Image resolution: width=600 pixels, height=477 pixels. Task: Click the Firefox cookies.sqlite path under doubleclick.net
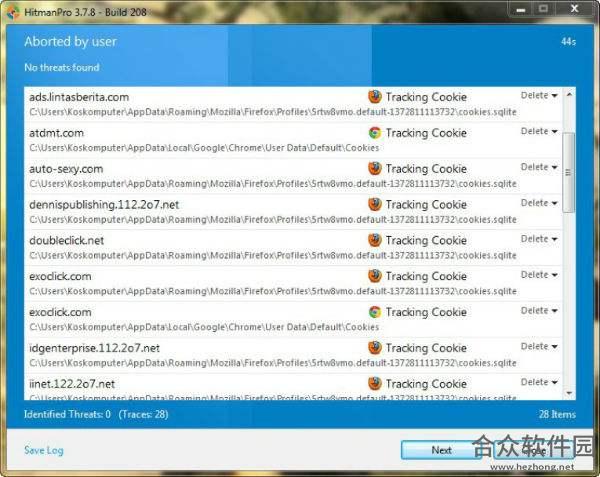click(273, 255)
